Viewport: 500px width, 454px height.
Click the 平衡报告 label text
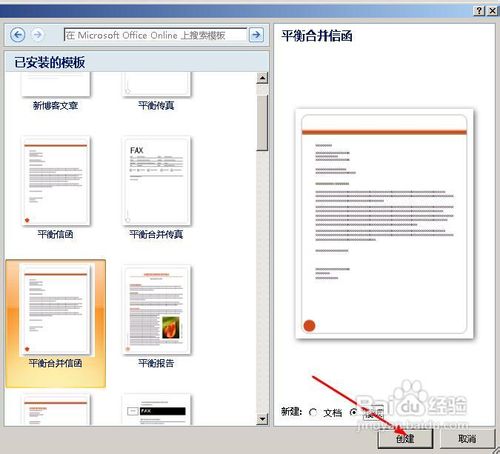click(x=156, y=363)
